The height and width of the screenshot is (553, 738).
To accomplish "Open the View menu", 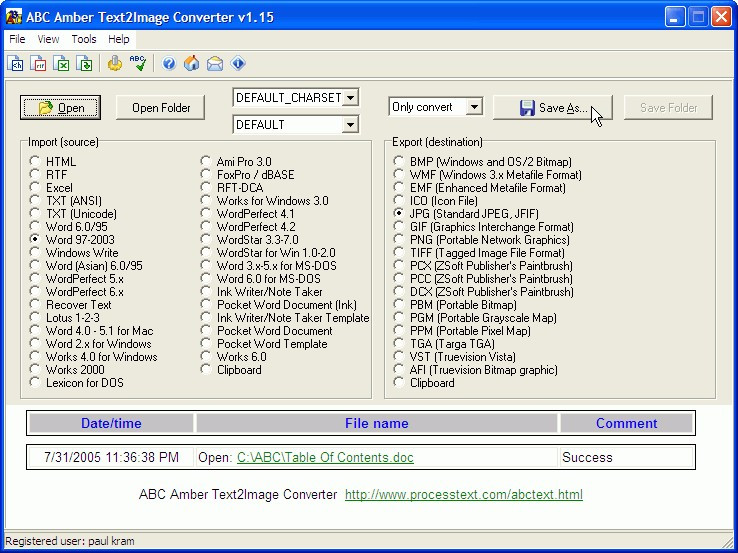I will tap(48, 39).
